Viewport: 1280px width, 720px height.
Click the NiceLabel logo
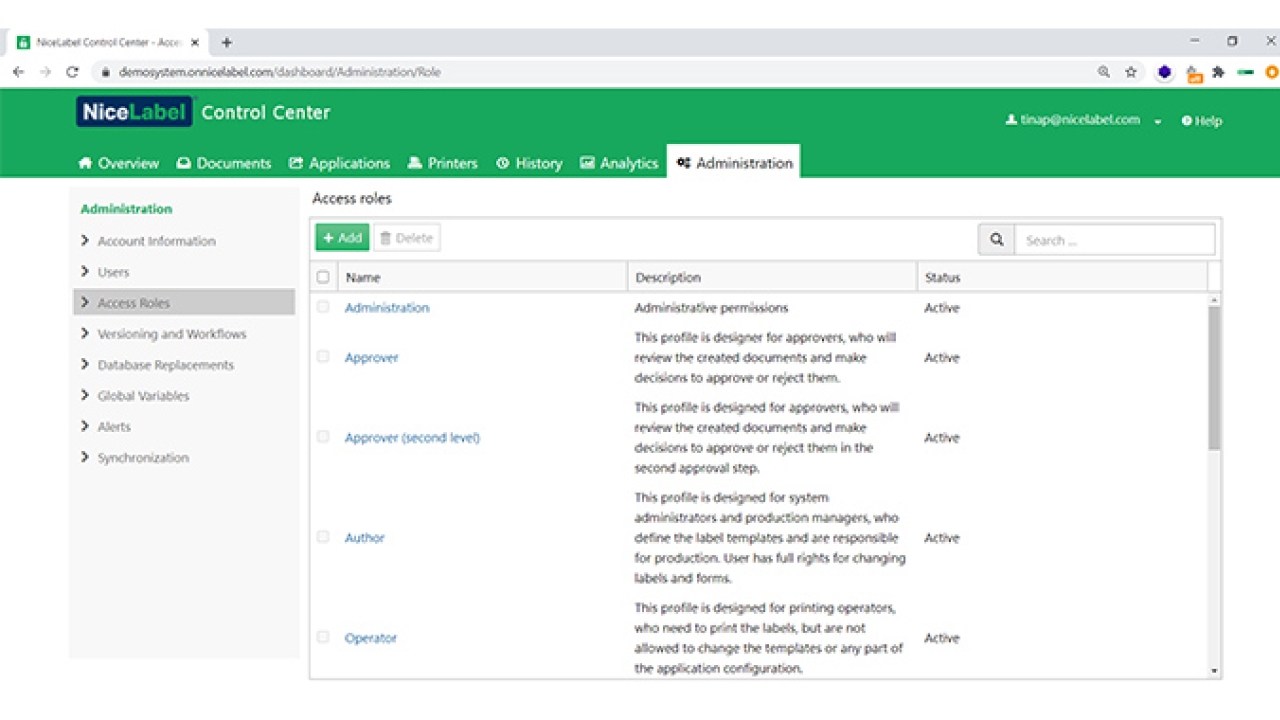click(x=134, y=112)
